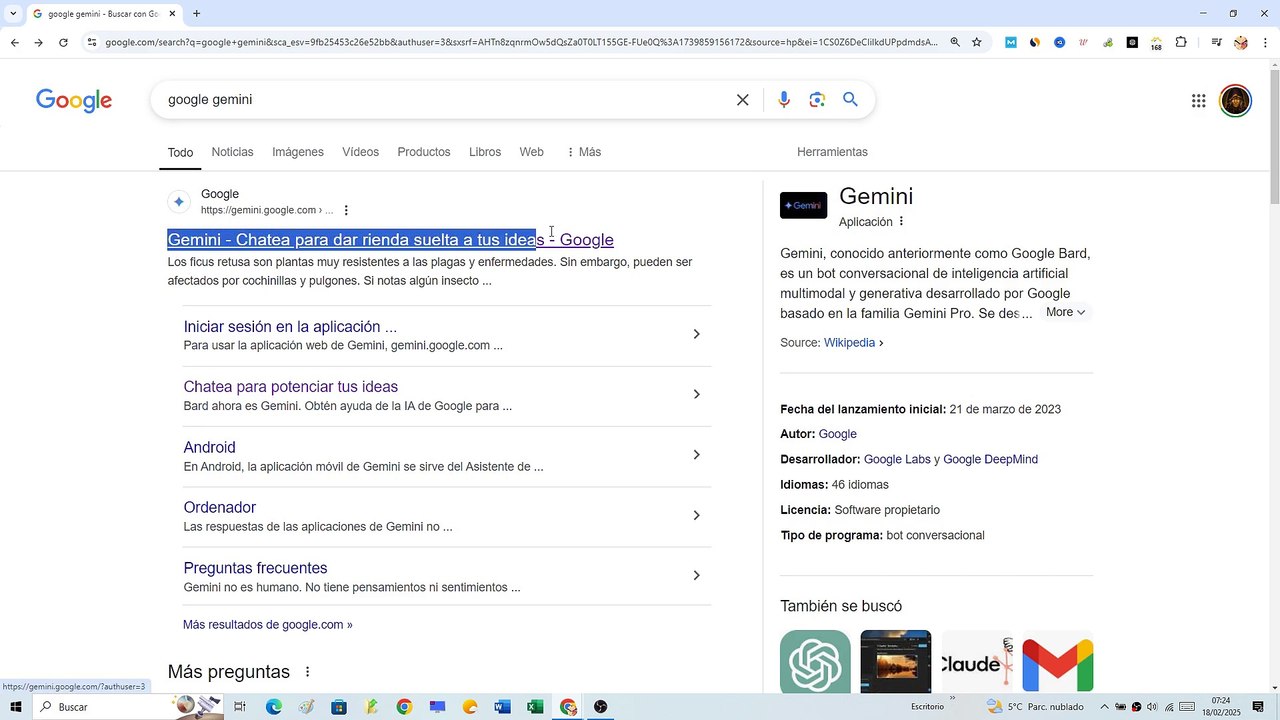Switch to the Libros tab
The width and height of the screenshot is (1280, 720).
[x=485, y=152]
